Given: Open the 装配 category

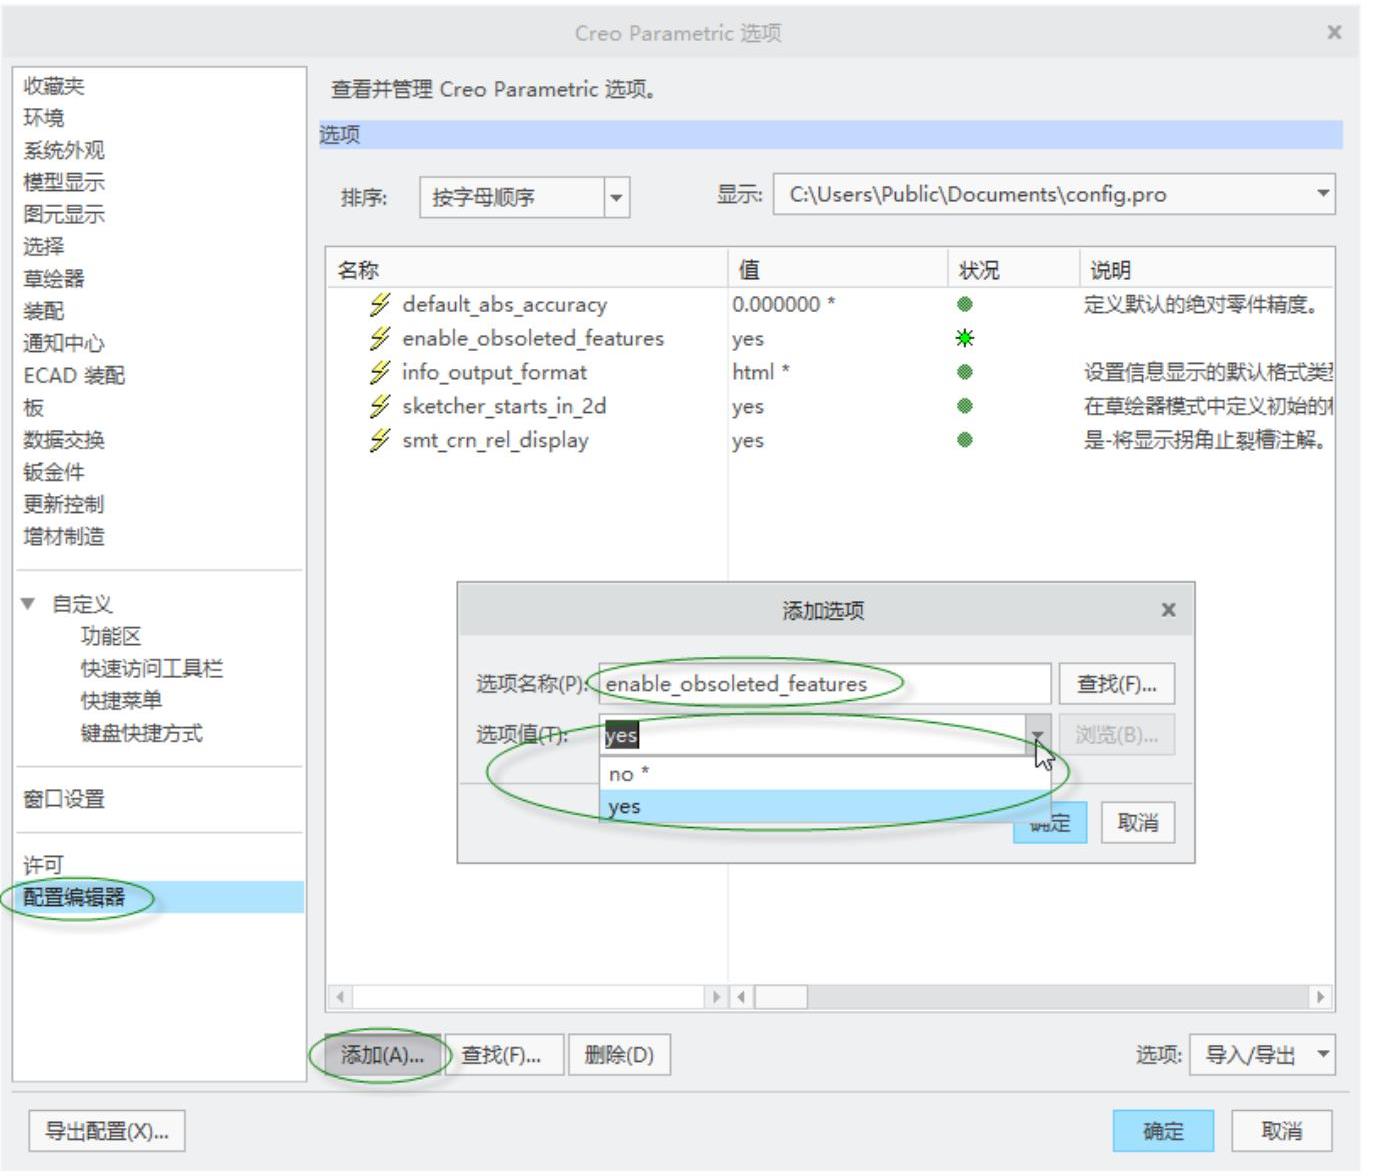Looking at the screenshot, I should 44,311.
